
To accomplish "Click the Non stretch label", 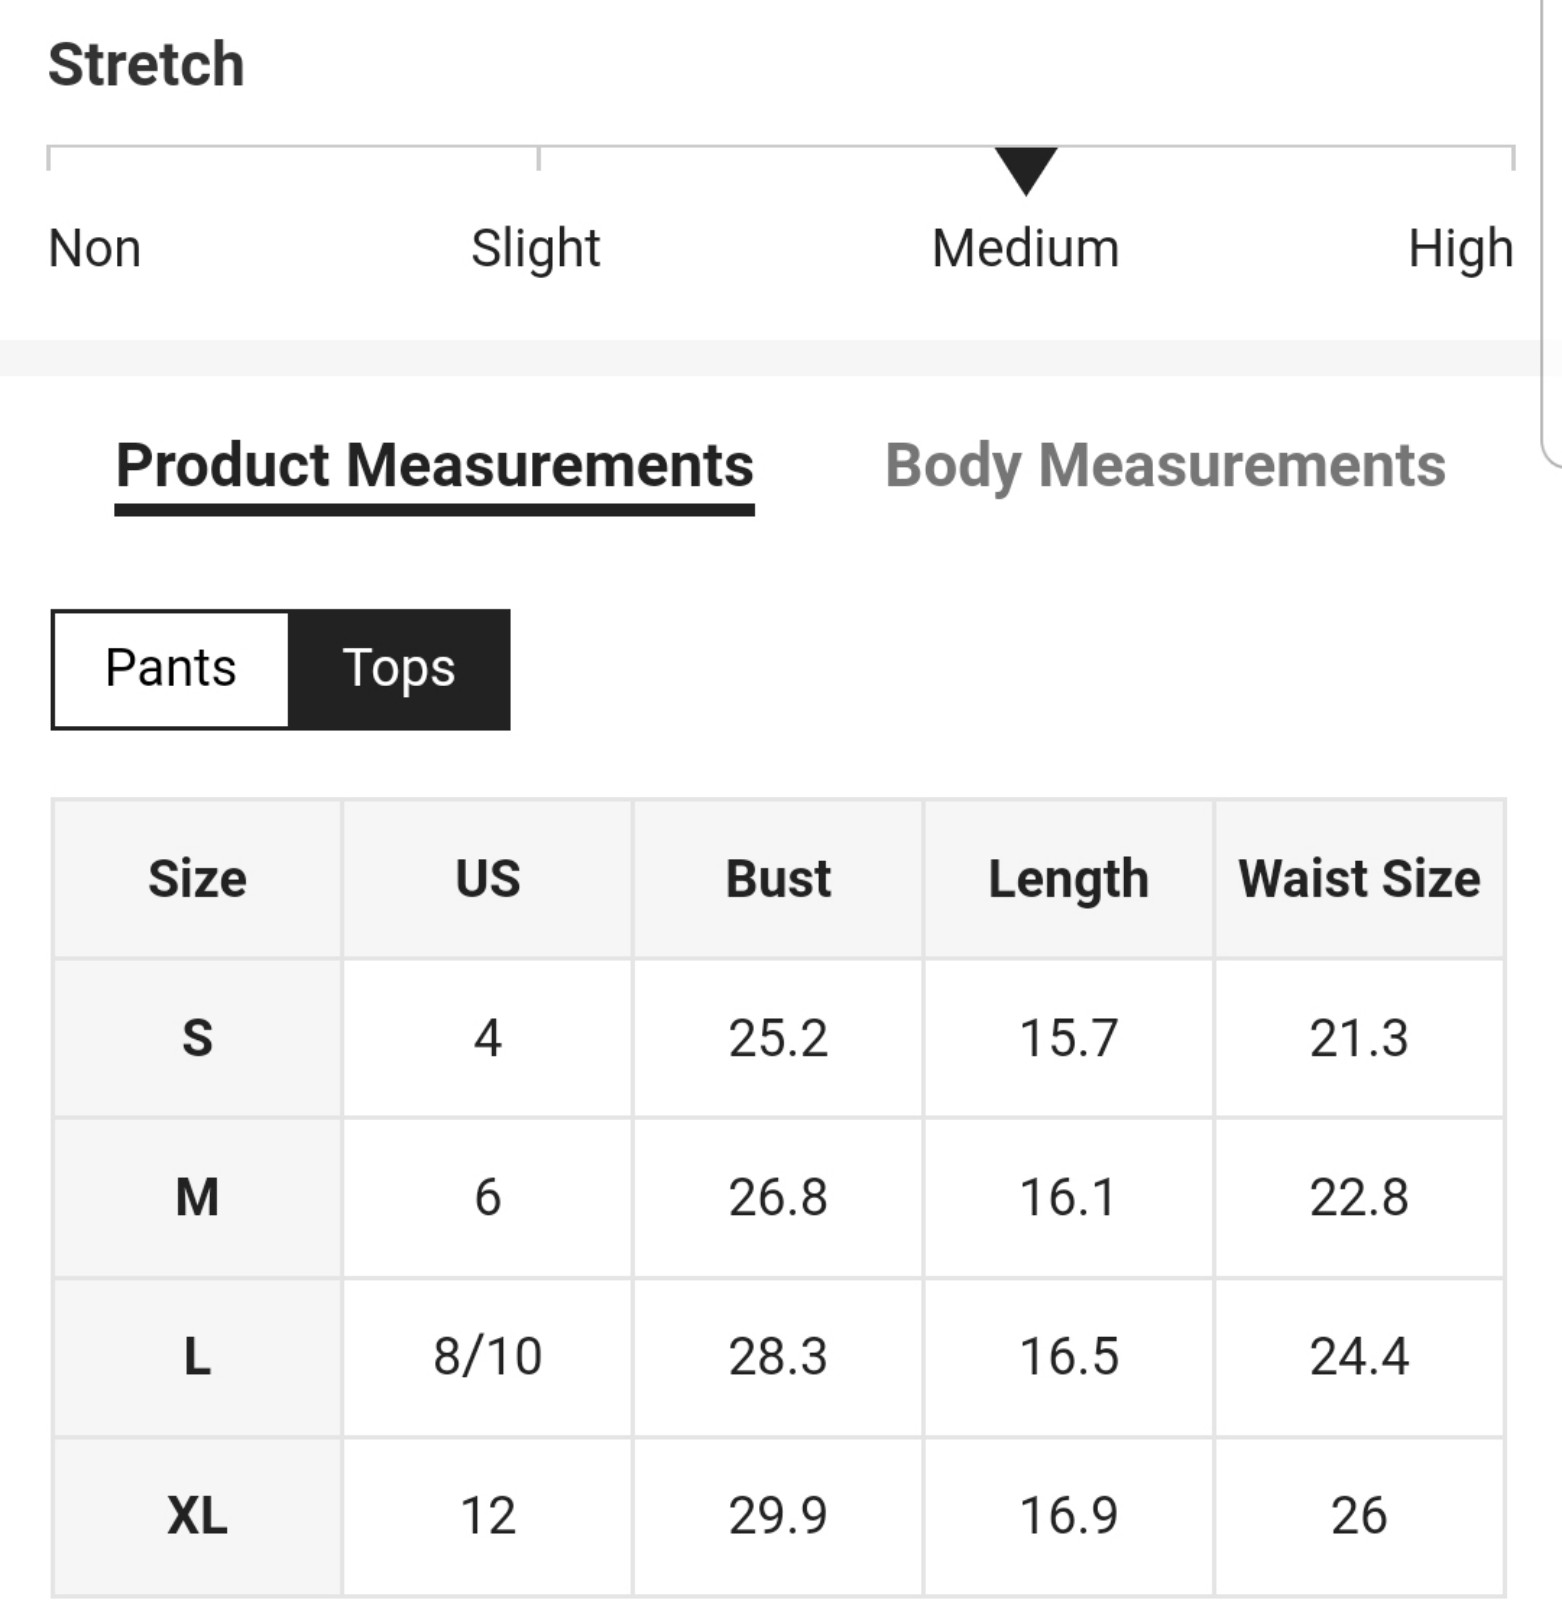I will [x=95, y=249].
